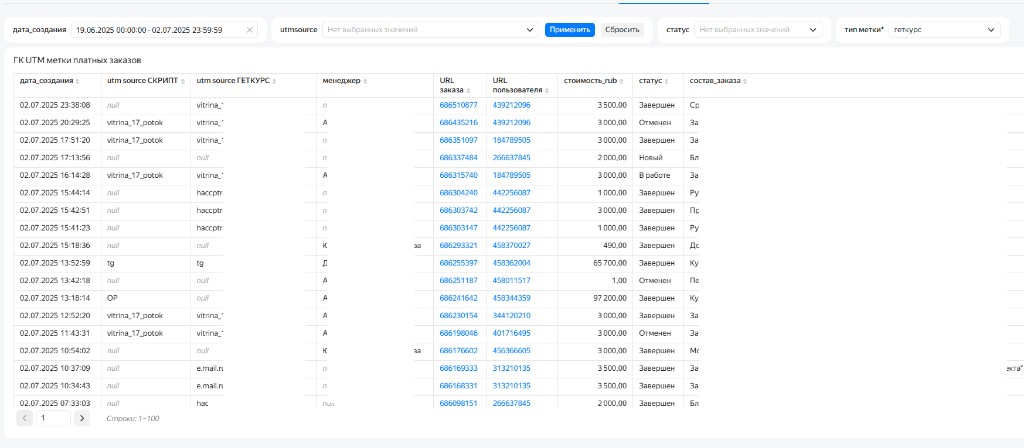Screen dimensions: 1024x448
Task: Open order link 686198046
Action: point(458,333)
